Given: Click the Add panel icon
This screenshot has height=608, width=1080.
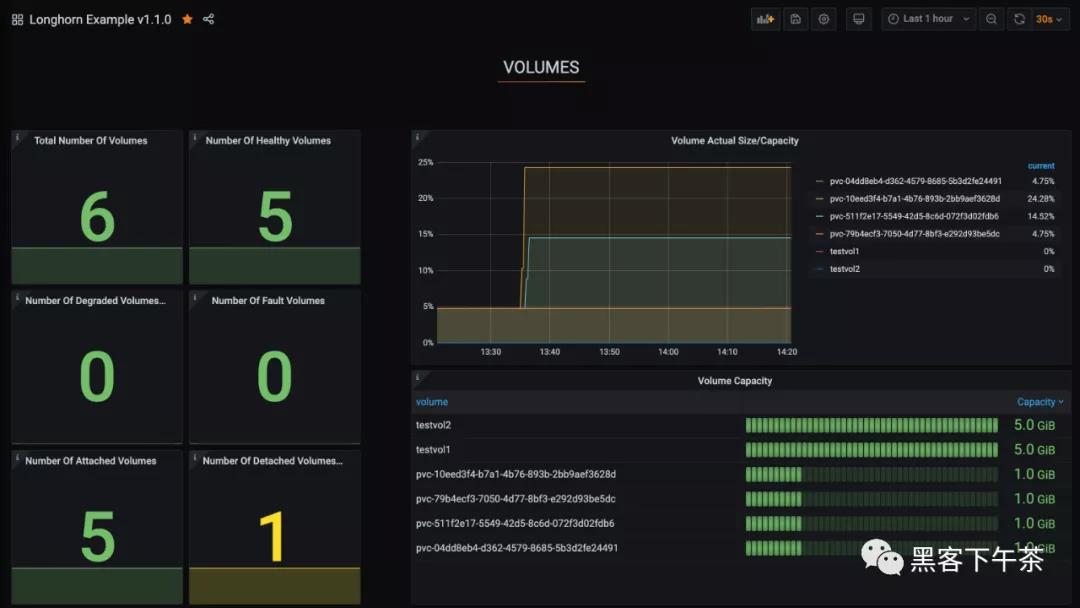Looking at the screenshot, I should 765,19.
